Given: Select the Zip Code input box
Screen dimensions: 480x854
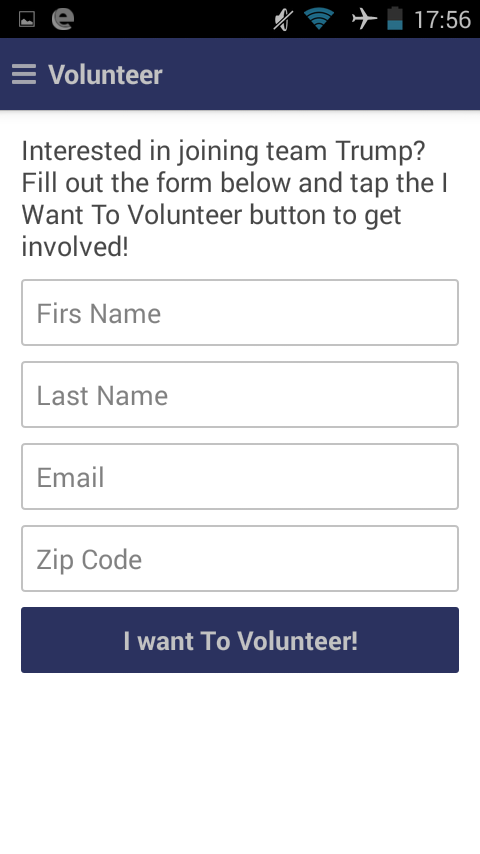Looking at the screenshot, I should 240,558.
